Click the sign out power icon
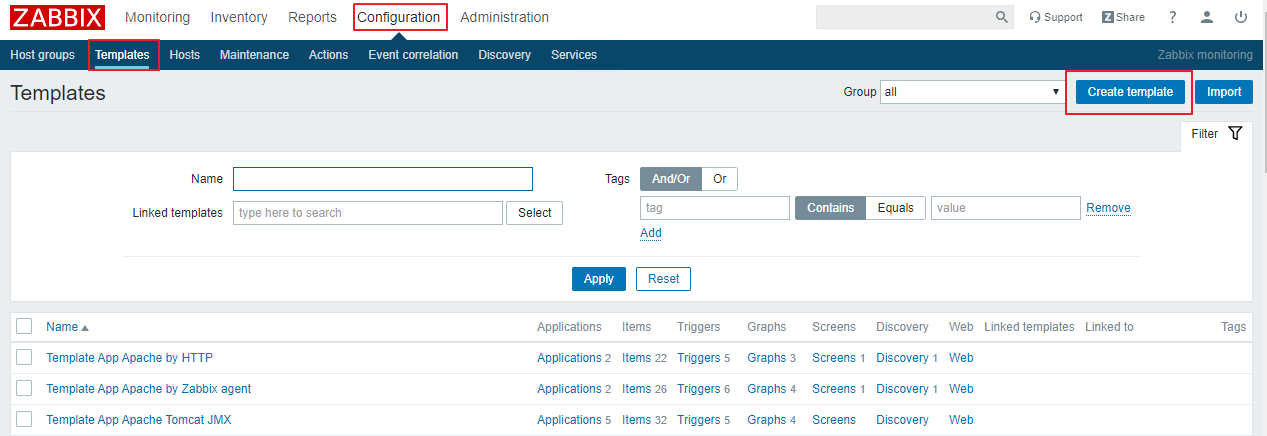This screenshot has width=1267, height=436. click(1241, 17)
